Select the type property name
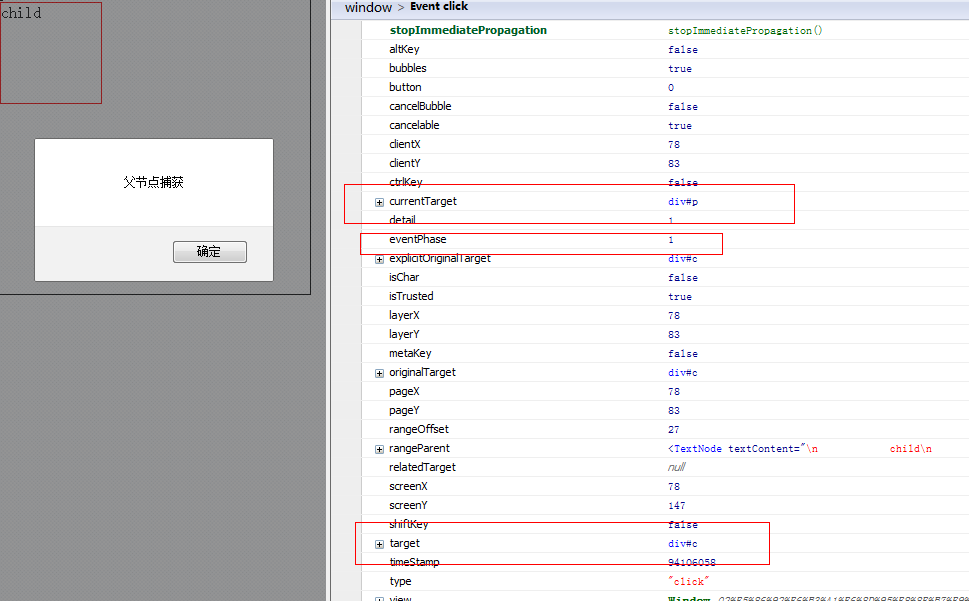 coord(400,581)
